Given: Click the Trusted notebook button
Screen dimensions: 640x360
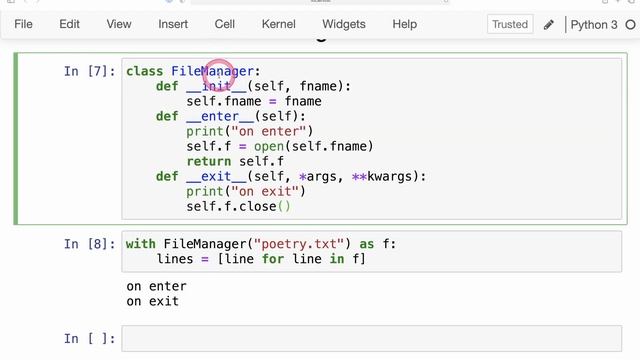Looking at the screenshot, I should [510, 24].
